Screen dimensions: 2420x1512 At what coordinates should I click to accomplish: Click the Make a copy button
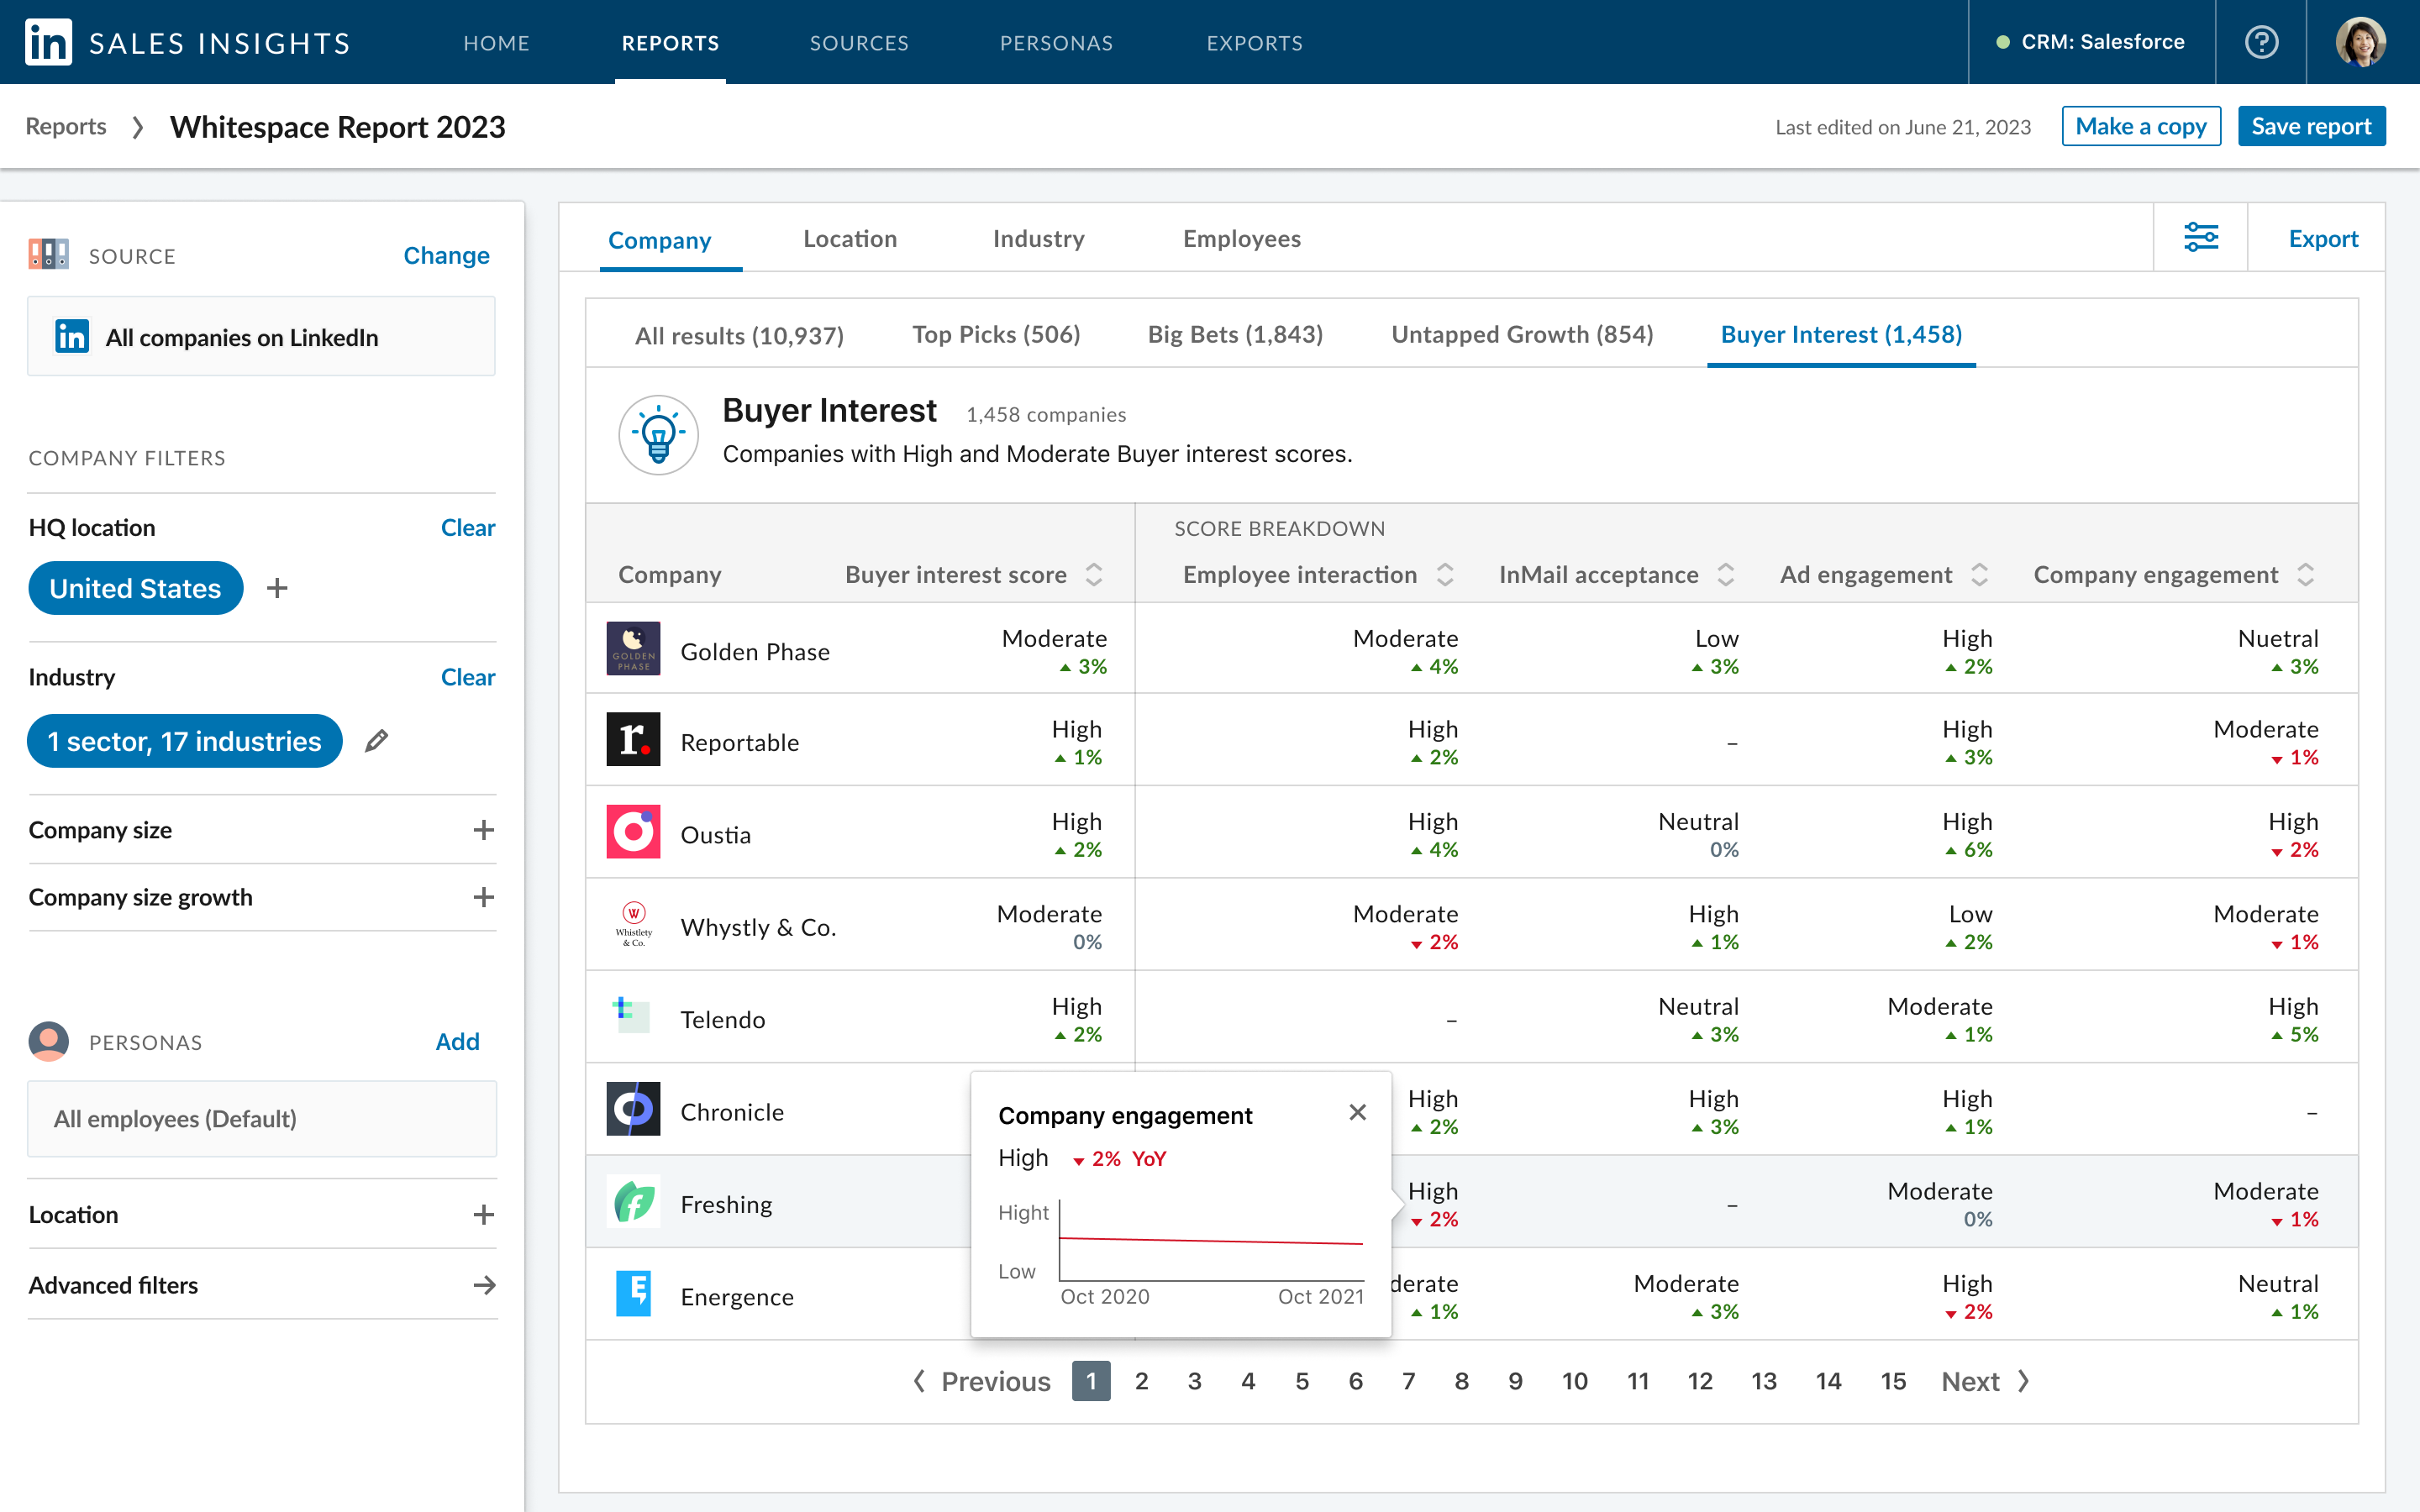2141,126
